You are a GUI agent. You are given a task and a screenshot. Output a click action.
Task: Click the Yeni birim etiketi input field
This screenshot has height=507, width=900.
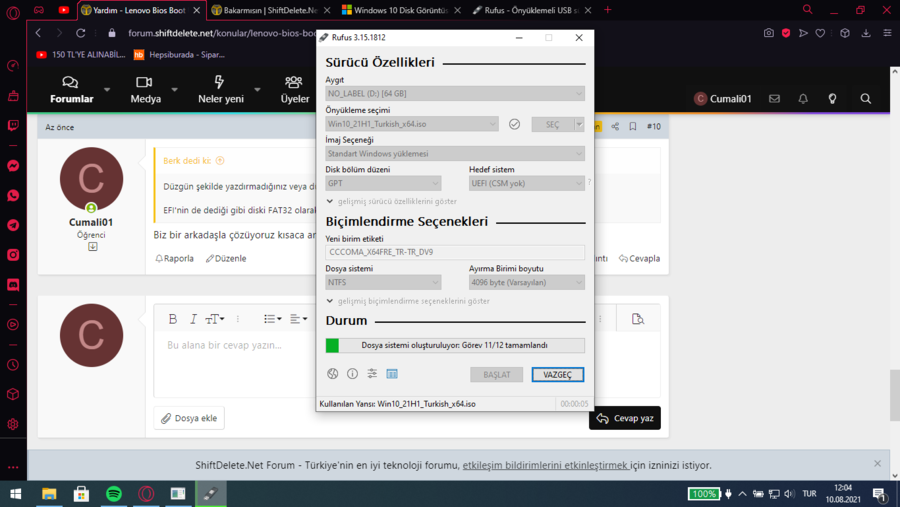click(455, 252)
